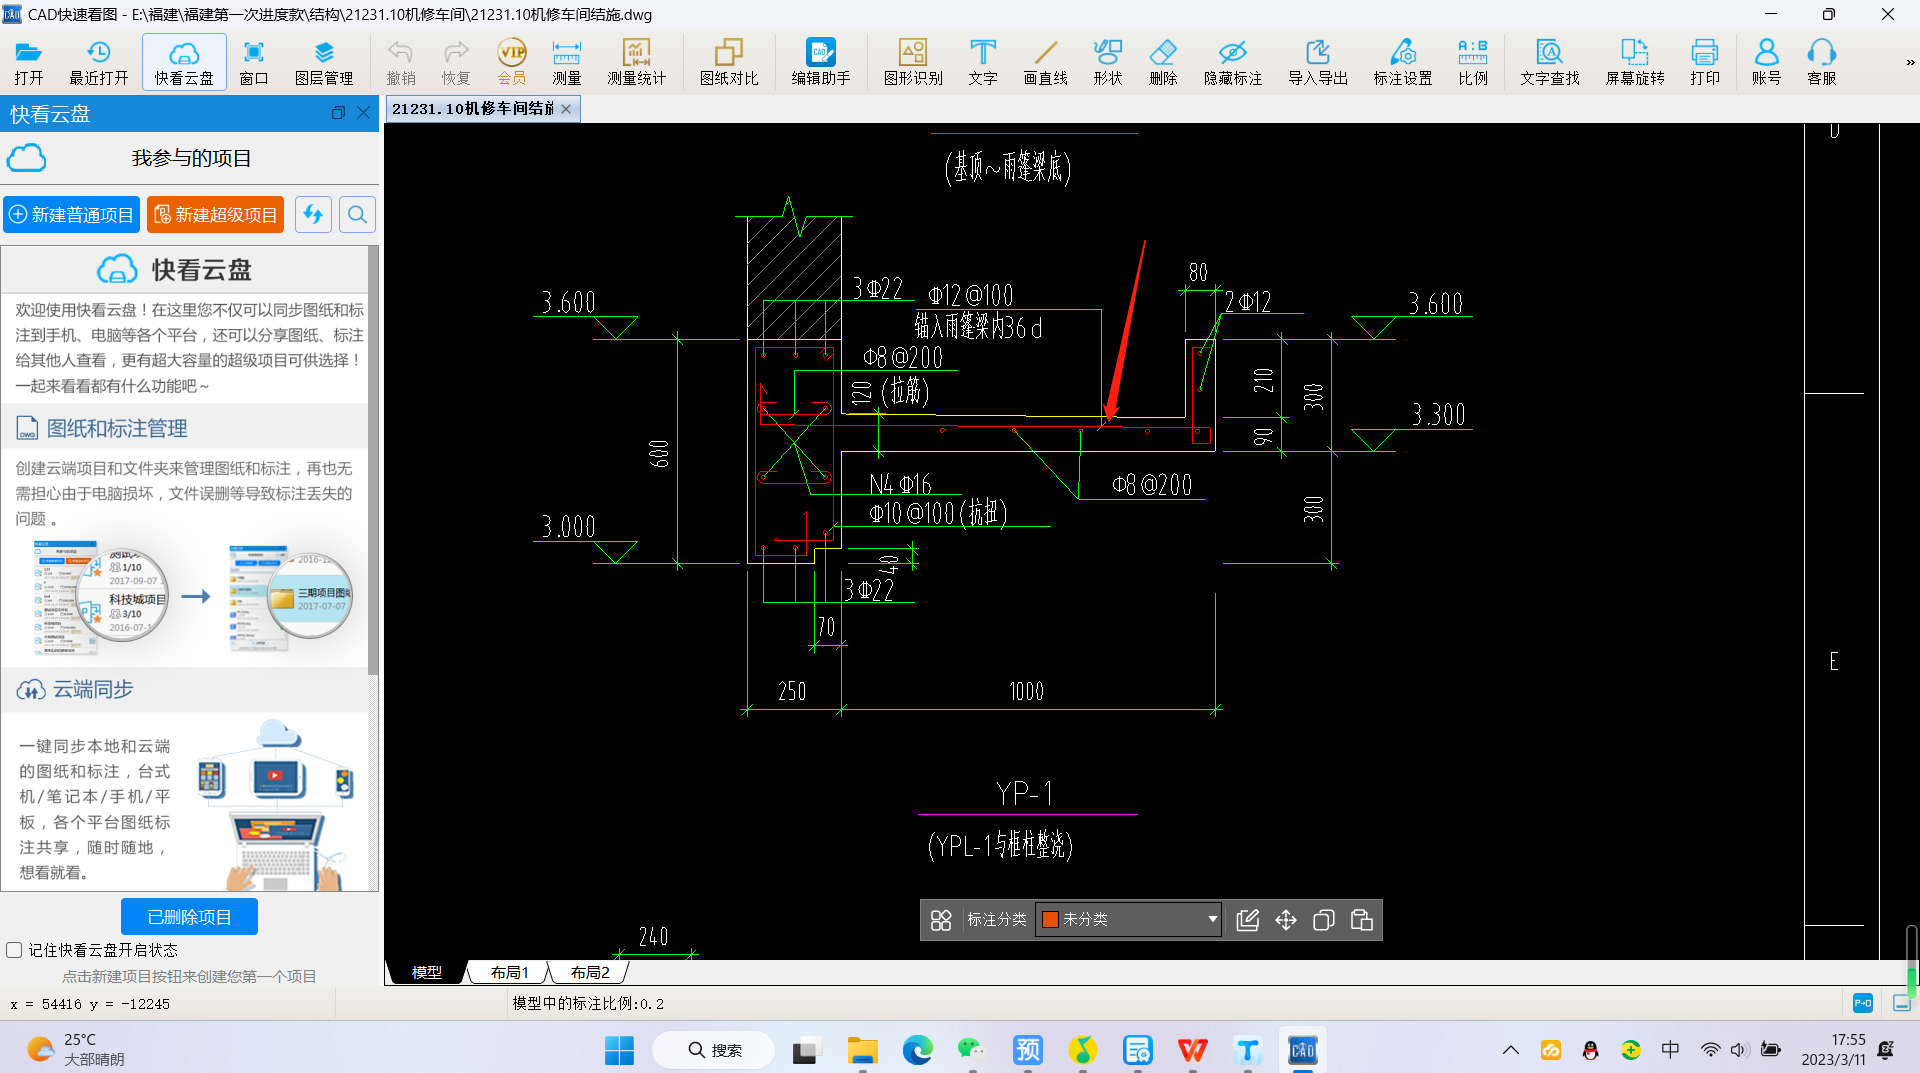Open 图形识别 shape recognition tool
Viewport: 1920px width, 1073px height.
pyautogui.click(x=912, y=62)
